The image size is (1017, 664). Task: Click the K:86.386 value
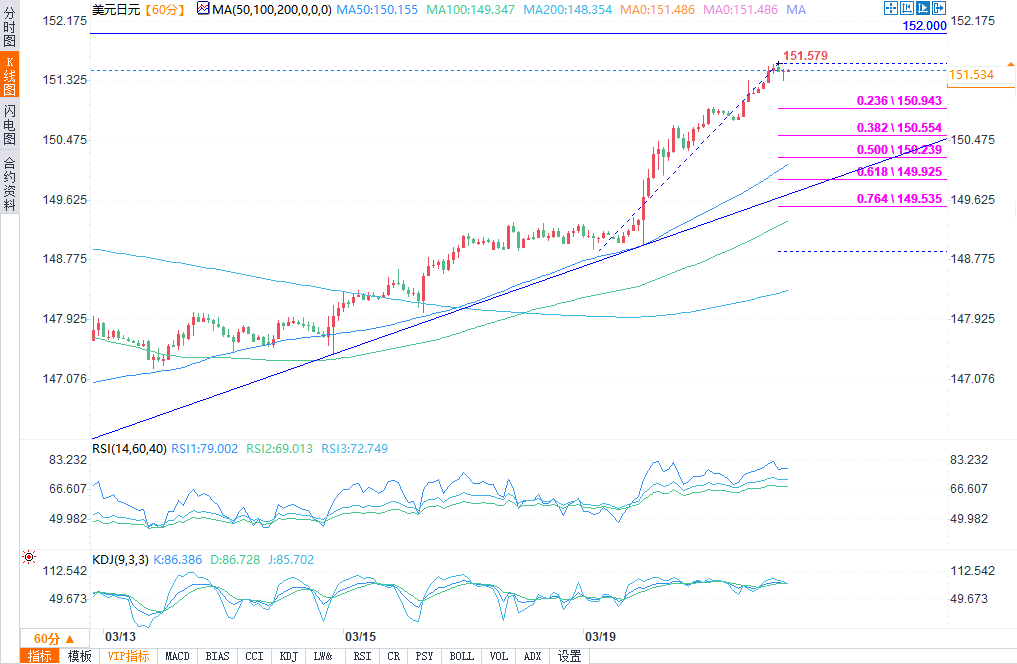[178, 560]
